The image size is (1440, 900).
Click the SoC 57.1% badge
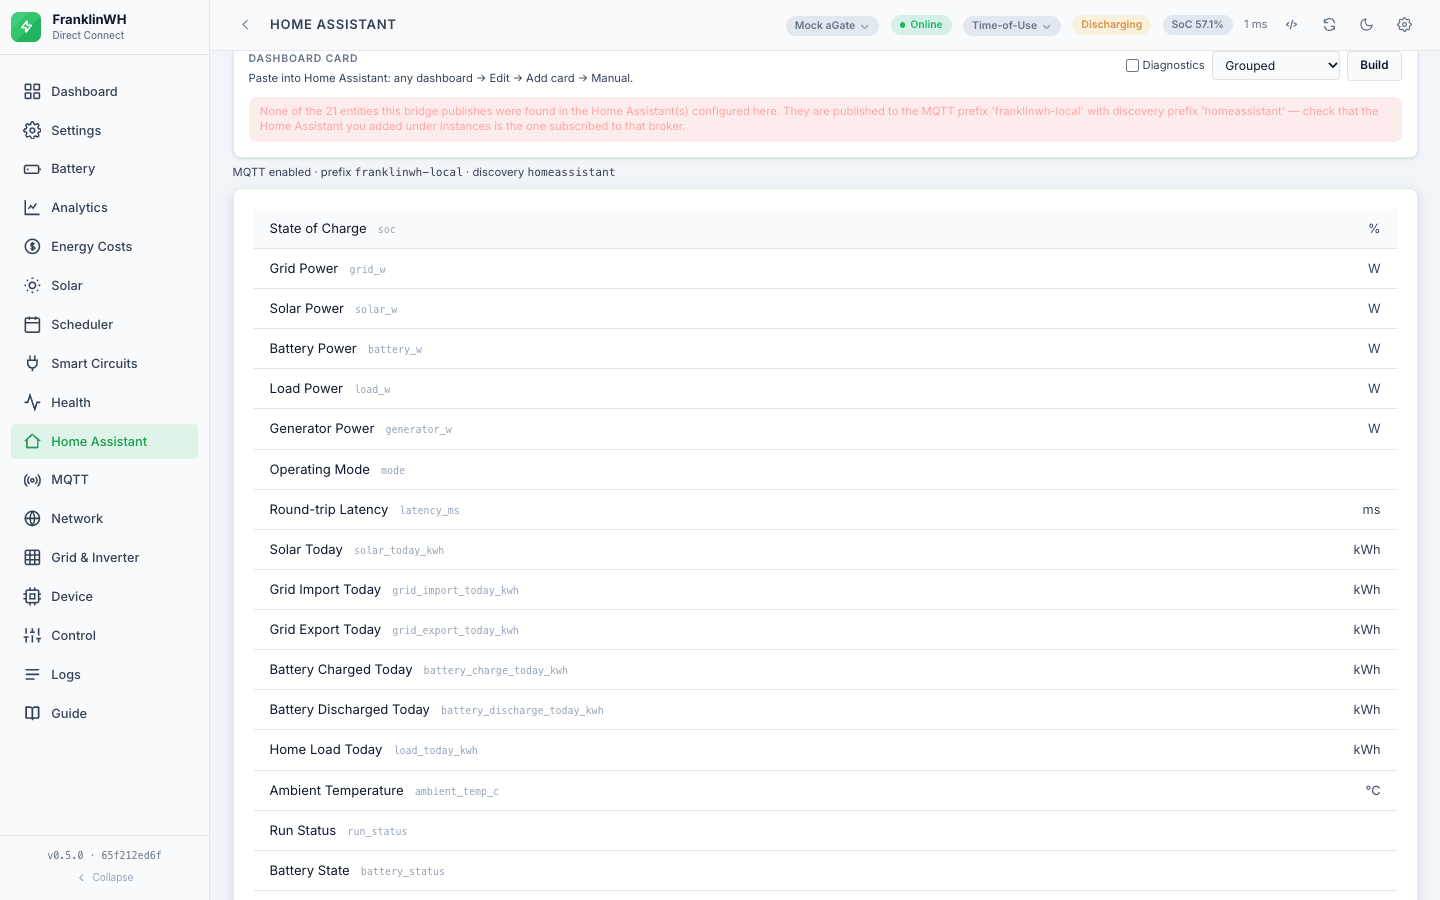click(1197, 25)
